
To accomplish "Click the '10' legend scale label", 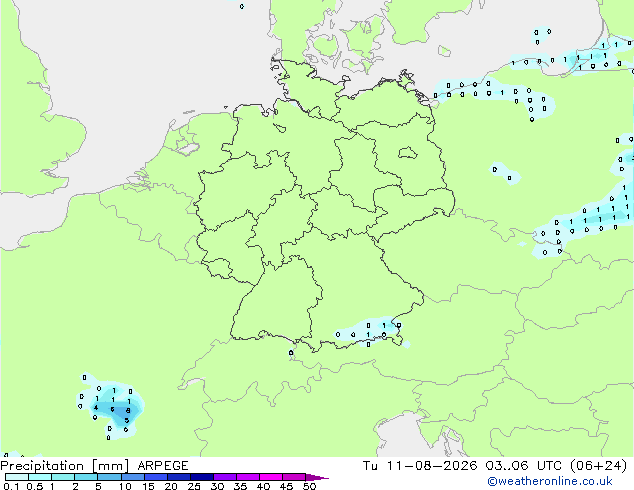I will tap(125, 486).
